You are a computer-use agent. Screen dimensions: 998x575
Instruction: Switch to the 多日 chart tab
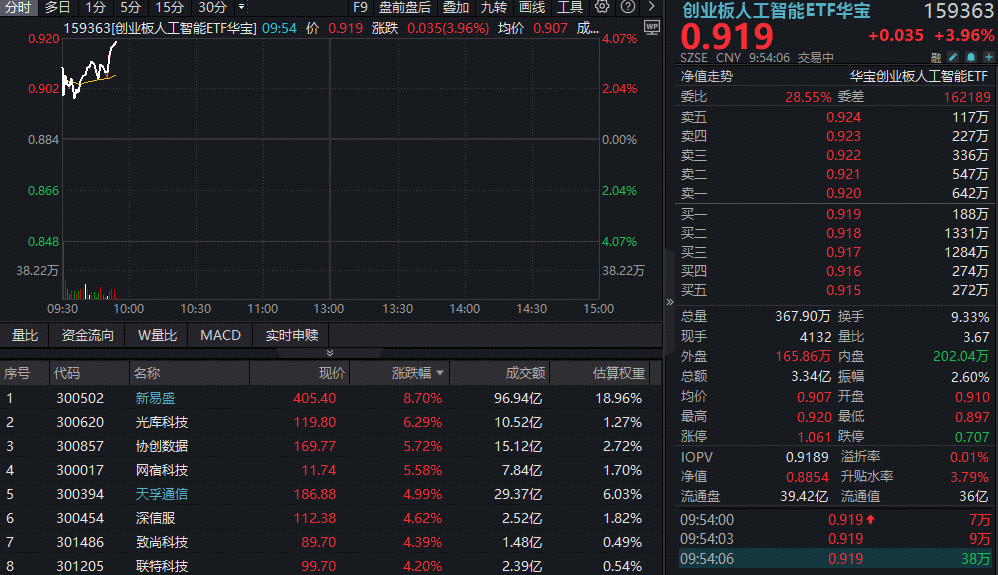(57, 7)
